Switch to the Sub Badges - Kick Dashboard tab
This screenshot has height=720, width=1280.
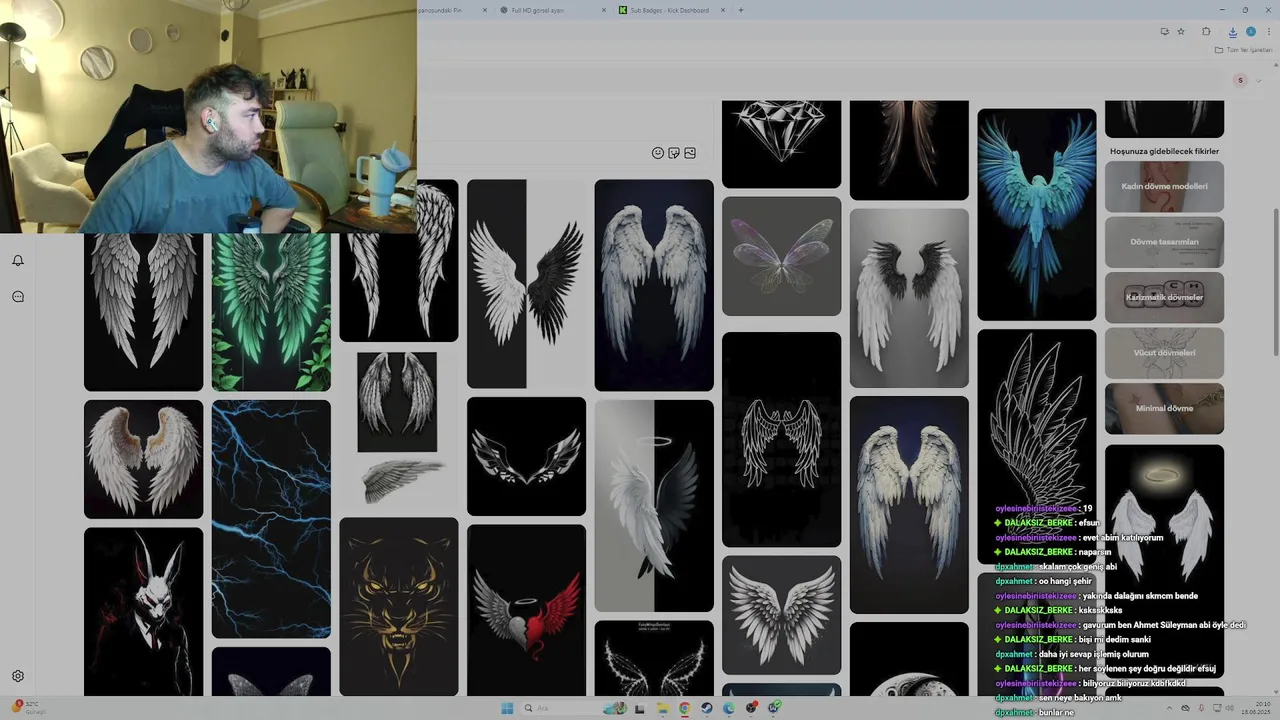tap(670, 10)
